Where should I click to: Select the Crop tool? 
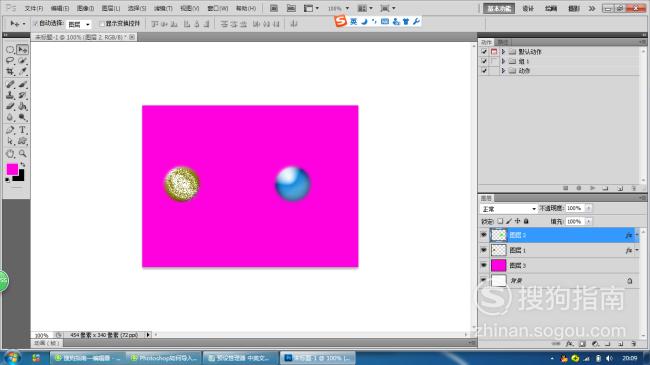pyautogui.click(x=10, y=72)
